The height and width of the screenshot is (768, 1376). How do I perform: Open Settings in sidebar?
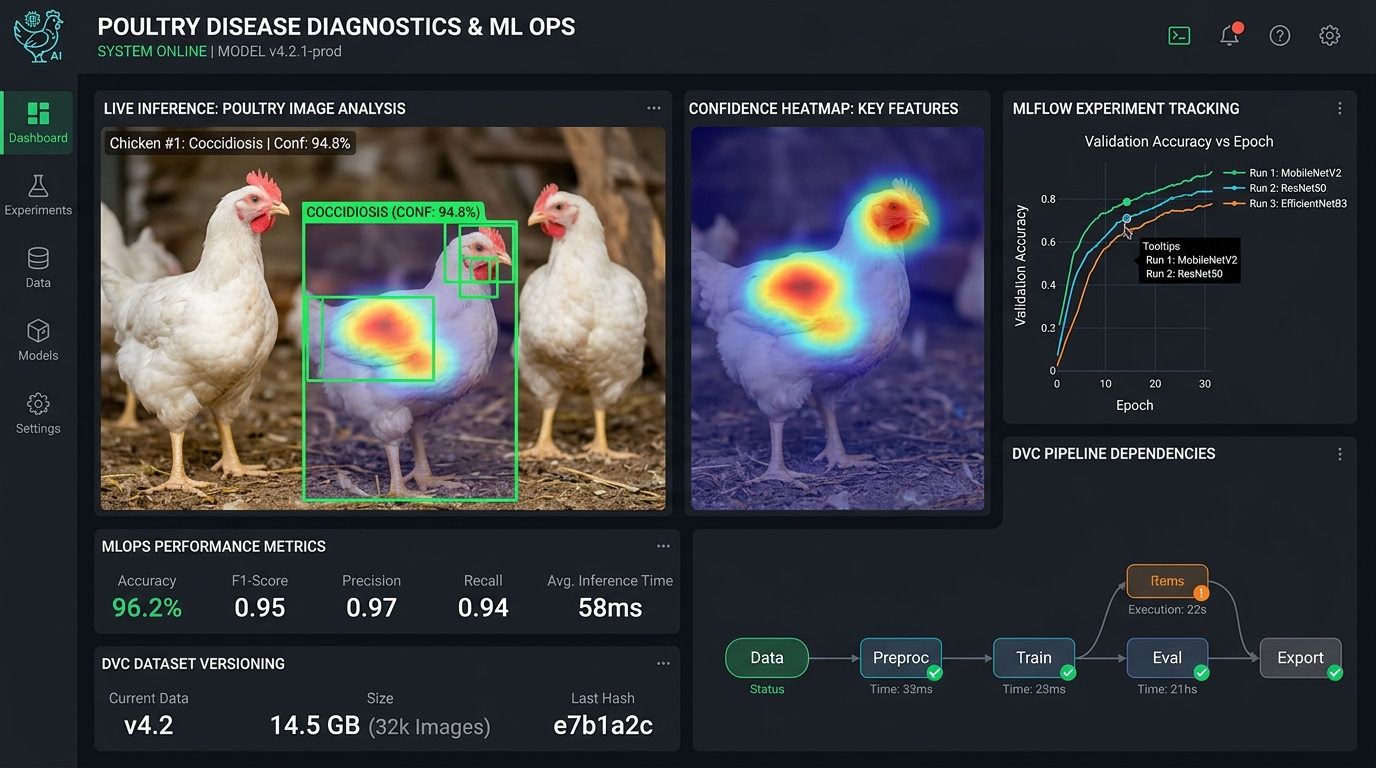point(38,414)
